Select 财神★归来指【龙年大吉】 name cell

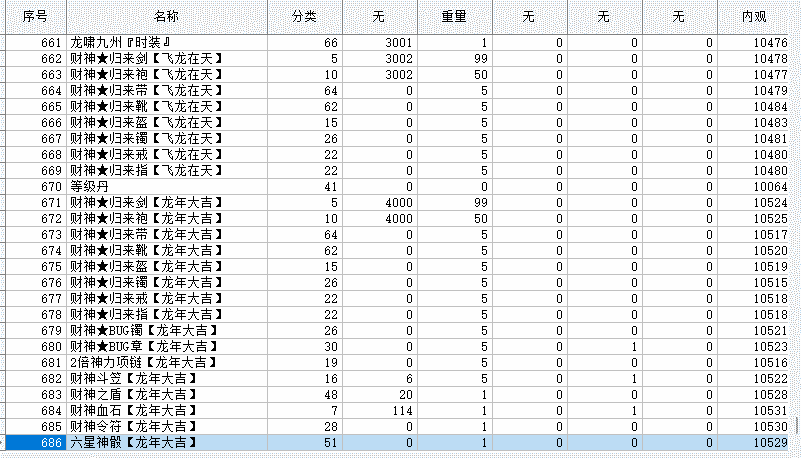167,315
